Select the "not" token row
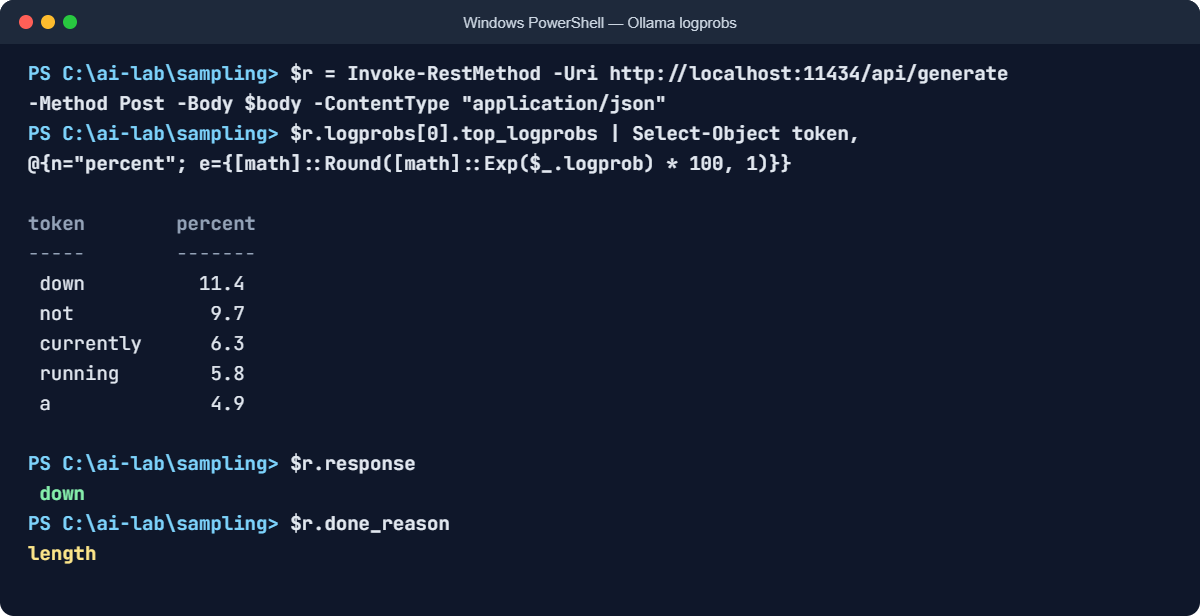 pyautogui.click(x=142, y=313)
